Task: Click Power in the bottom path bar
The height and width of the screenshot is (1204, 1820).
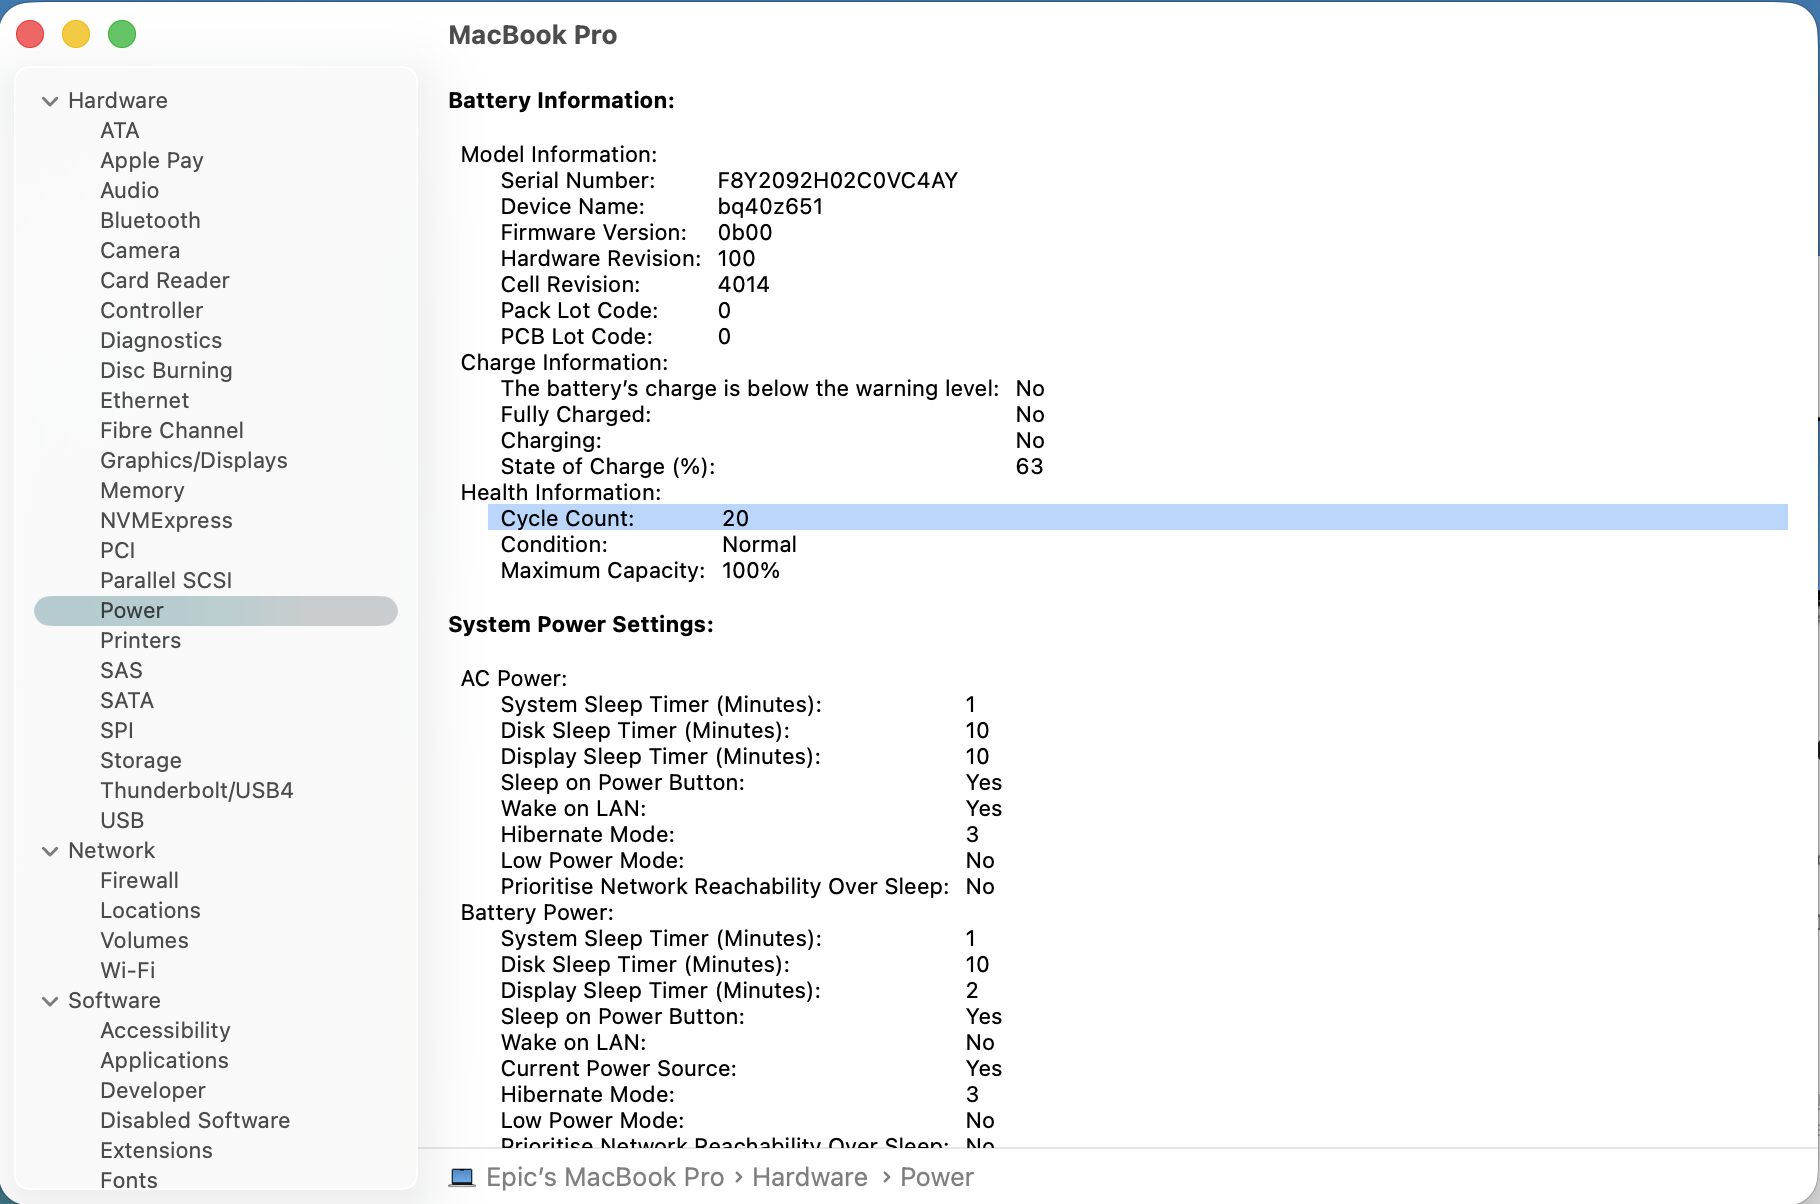Action: [x=936, y=1177]
